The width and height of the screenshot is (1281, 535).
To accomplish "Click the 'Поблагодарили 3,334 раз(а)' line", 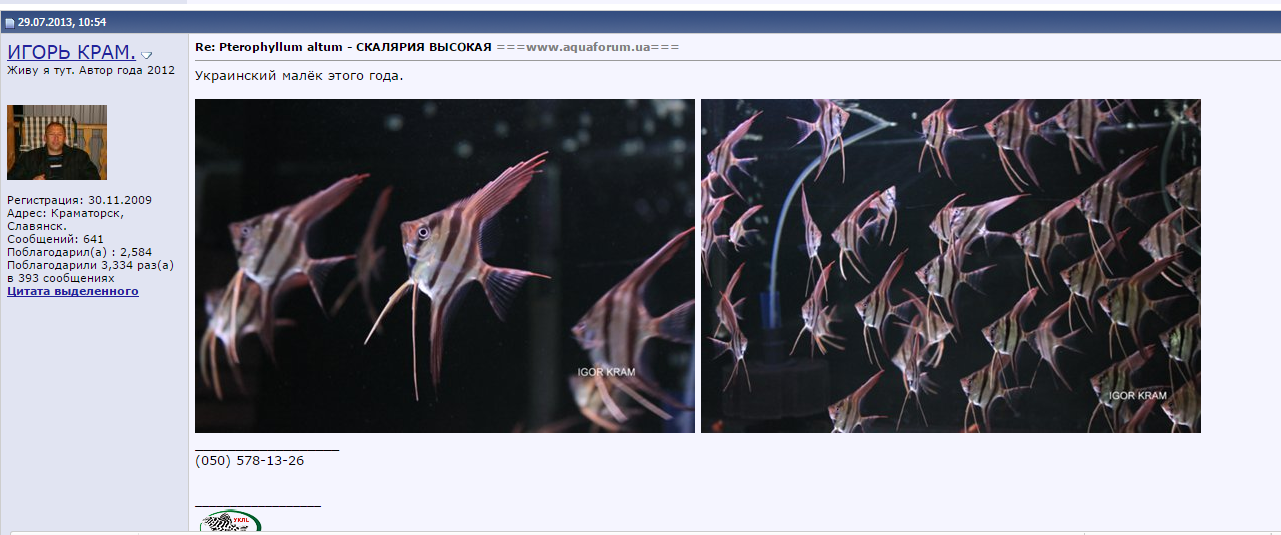I will pyautogui.click(x=90, y=265).
